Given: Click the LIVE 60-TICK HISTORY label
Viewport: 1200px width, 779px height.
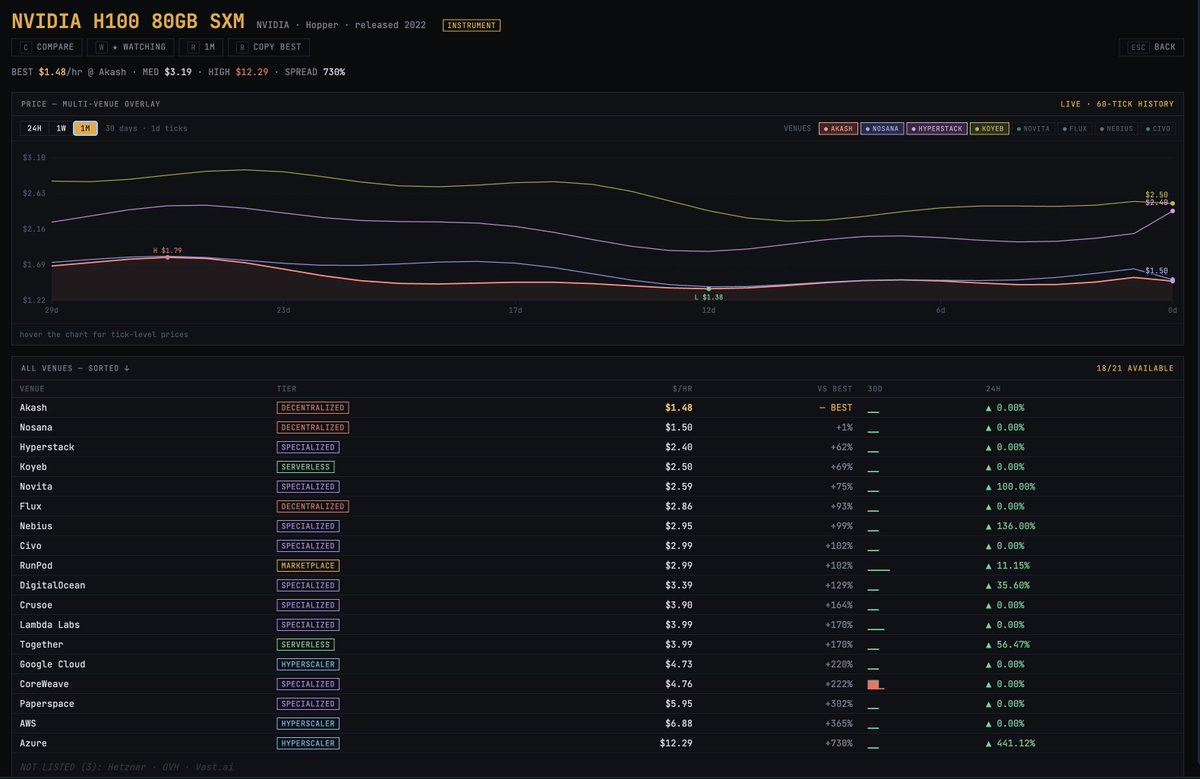Looking at the screenshot, I should click(1117, 104).
